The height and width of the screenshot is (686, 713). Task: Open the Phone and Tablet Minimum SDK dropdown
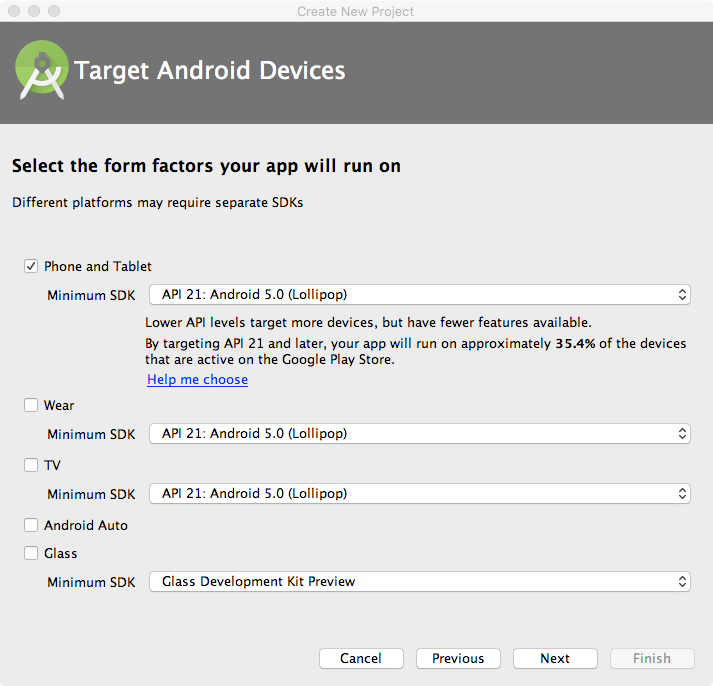pyautogui.click(x=420, y=294)
